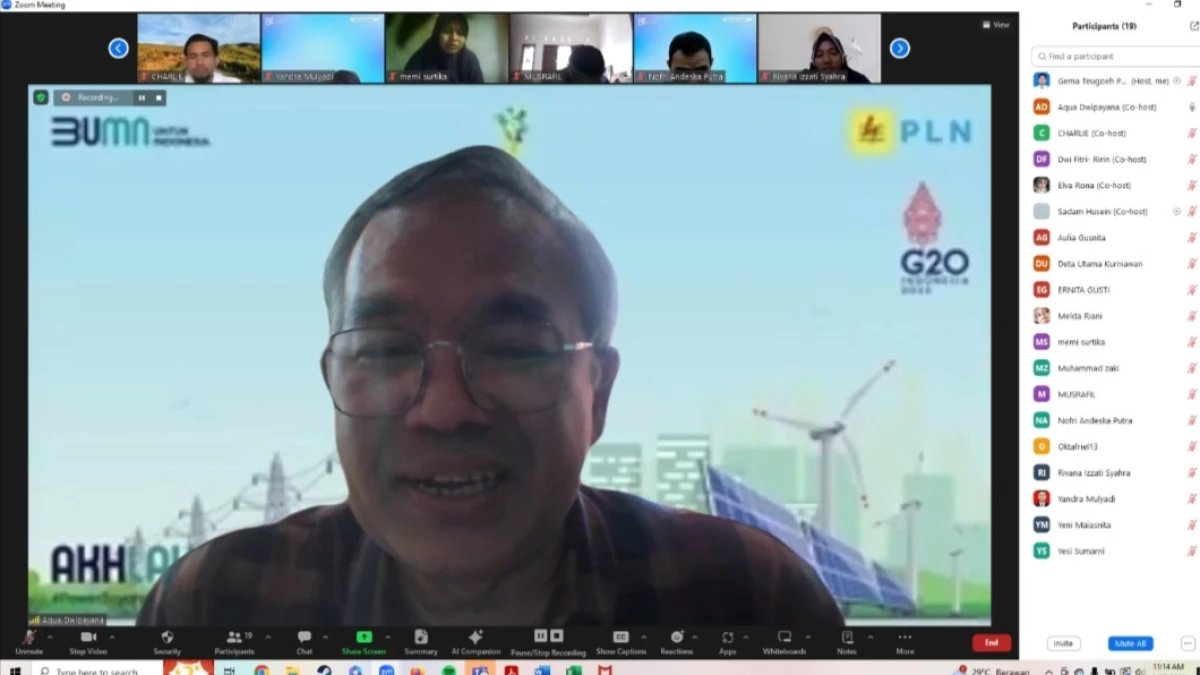
Task: Click the muted mic icon for ERNITA GUSTI
Action: [x=1191, y=290]
